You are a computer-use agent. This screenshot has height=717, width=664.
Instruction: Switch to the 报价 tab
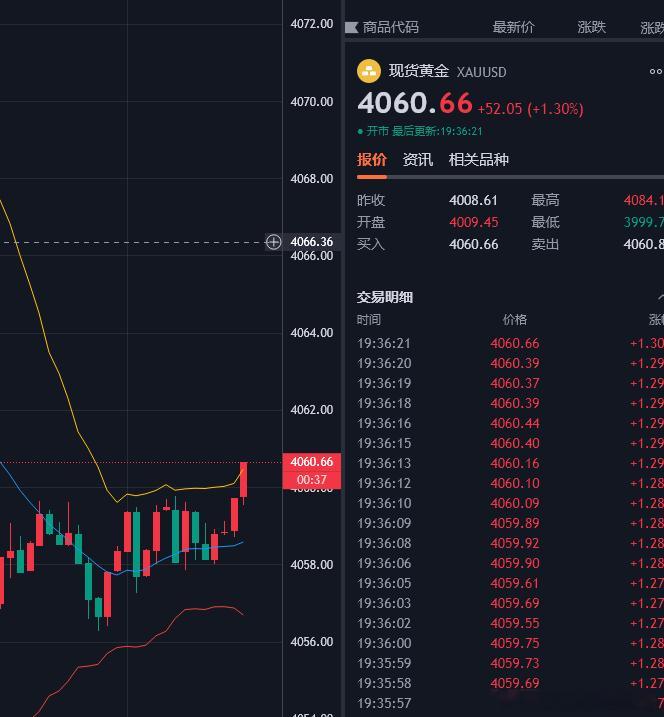372,160
